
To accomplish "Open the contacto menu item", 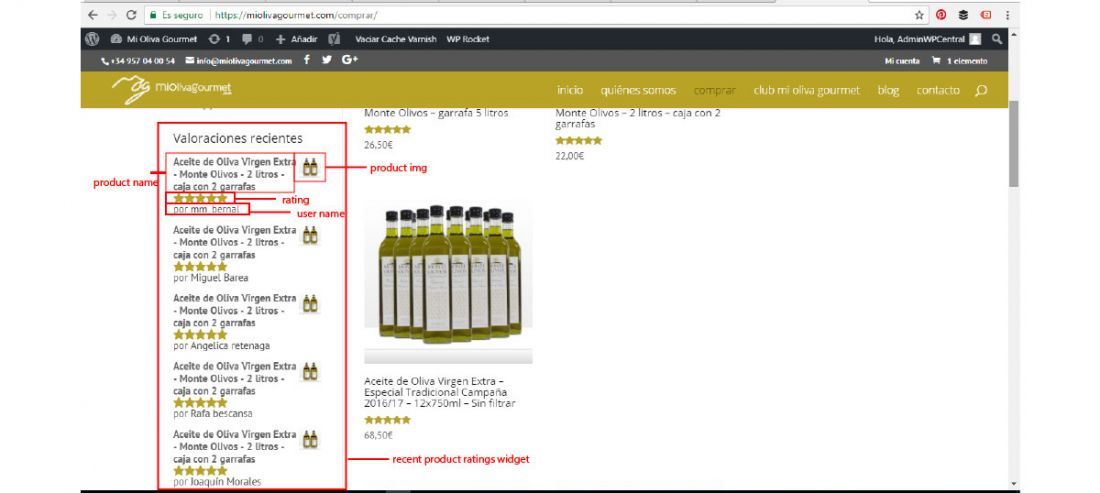I will (938, 90).
